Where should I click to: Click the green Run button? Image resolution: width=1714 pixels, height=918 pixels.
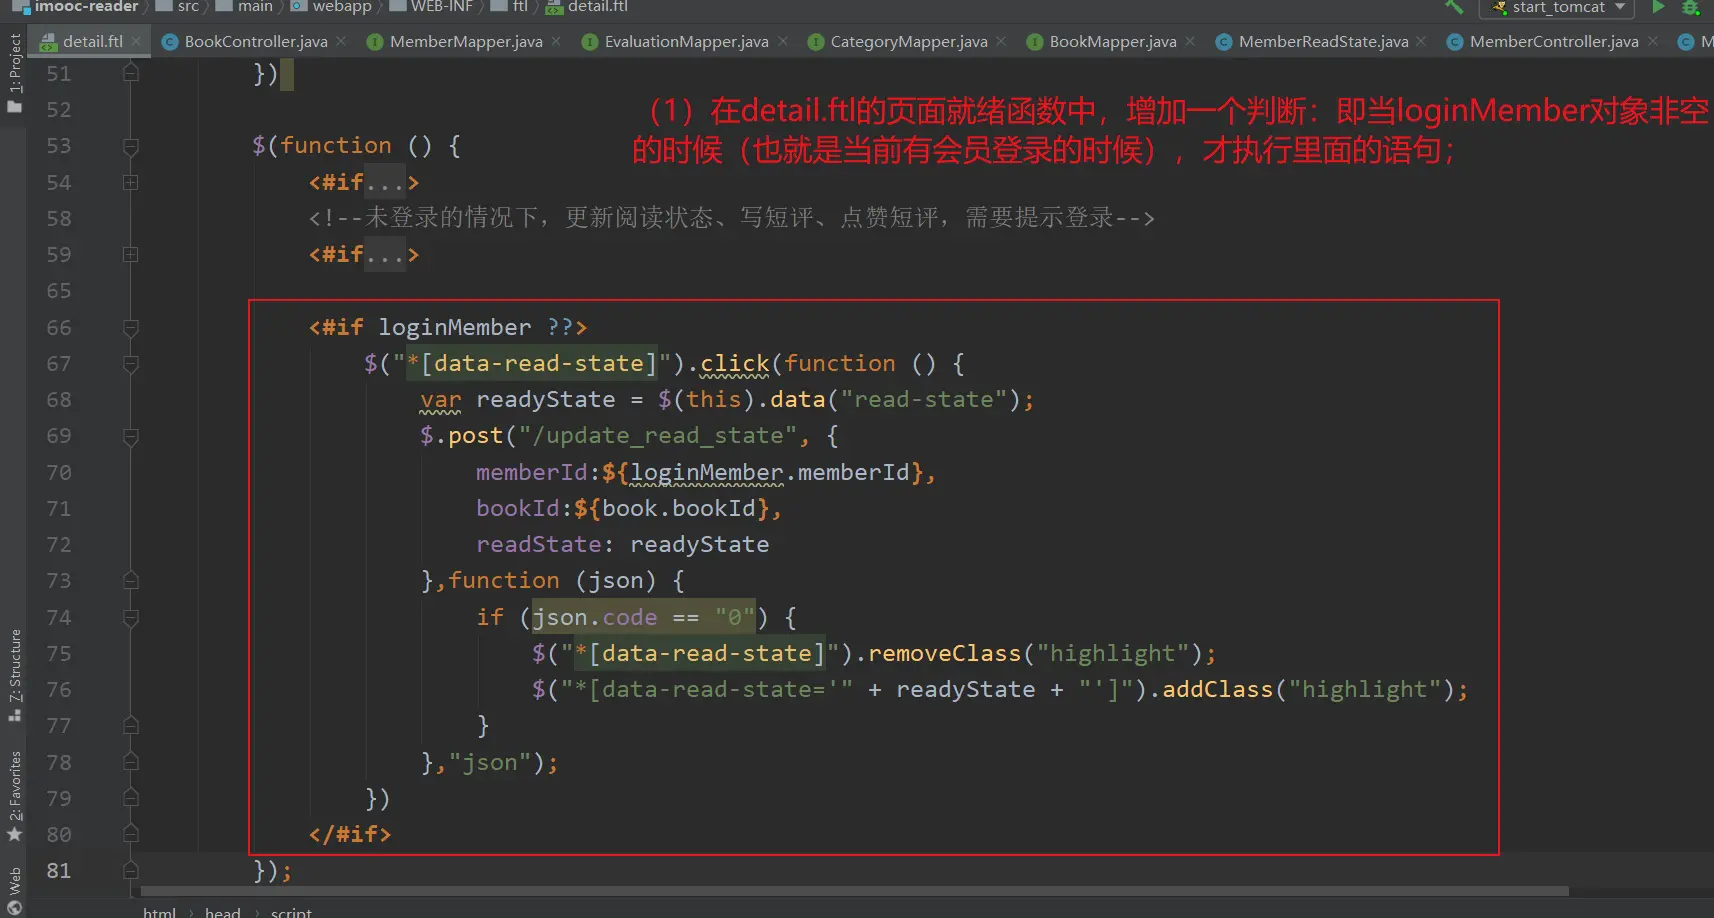pyautogui.click(x=1658, y=7)
